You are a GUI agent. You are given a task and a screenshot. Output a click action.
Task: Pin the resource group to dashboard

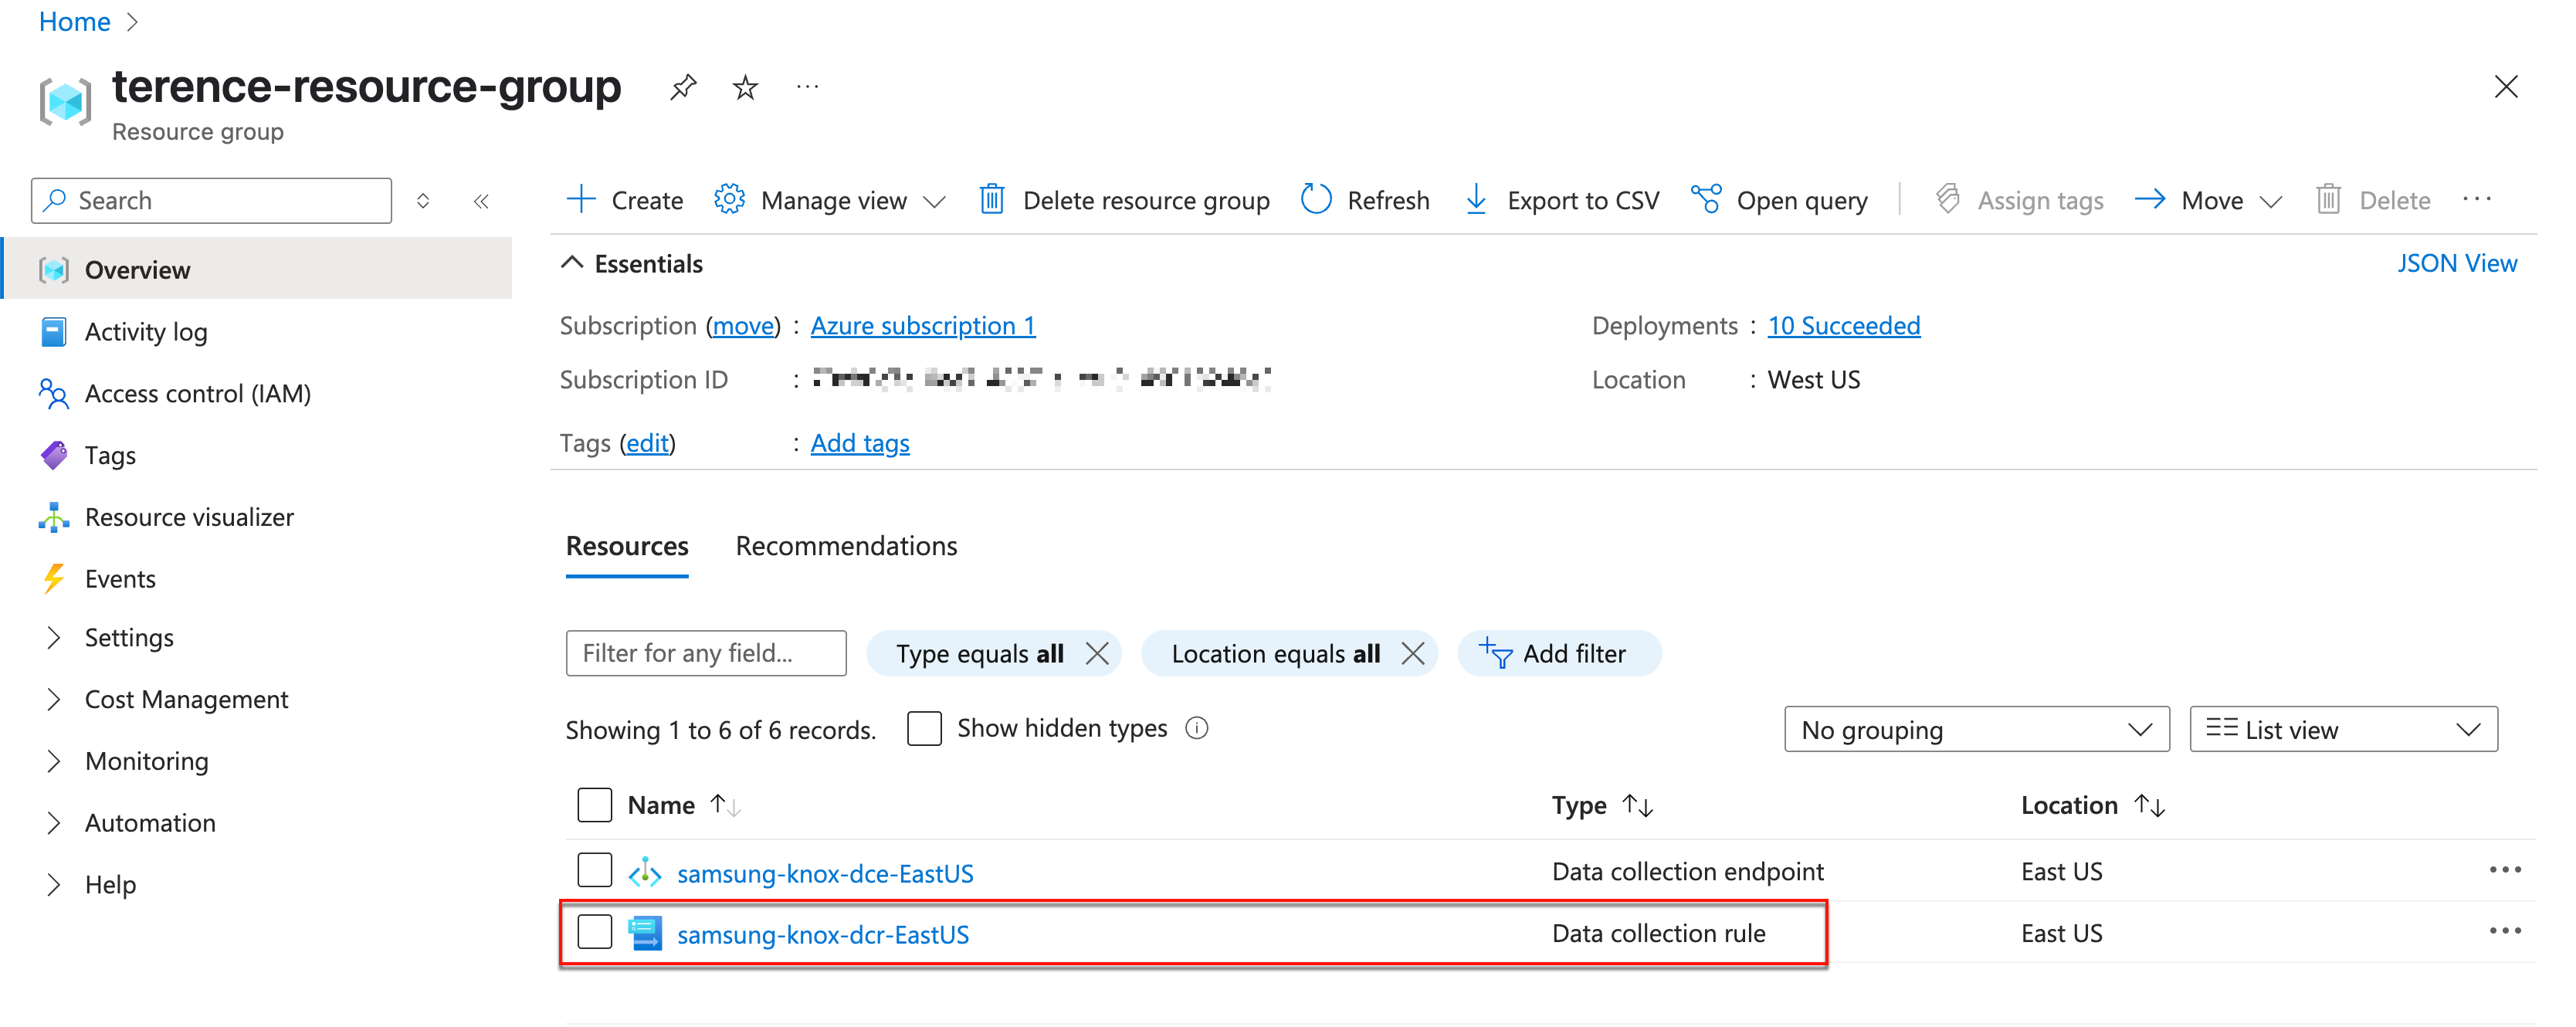[x=683, y=88]
